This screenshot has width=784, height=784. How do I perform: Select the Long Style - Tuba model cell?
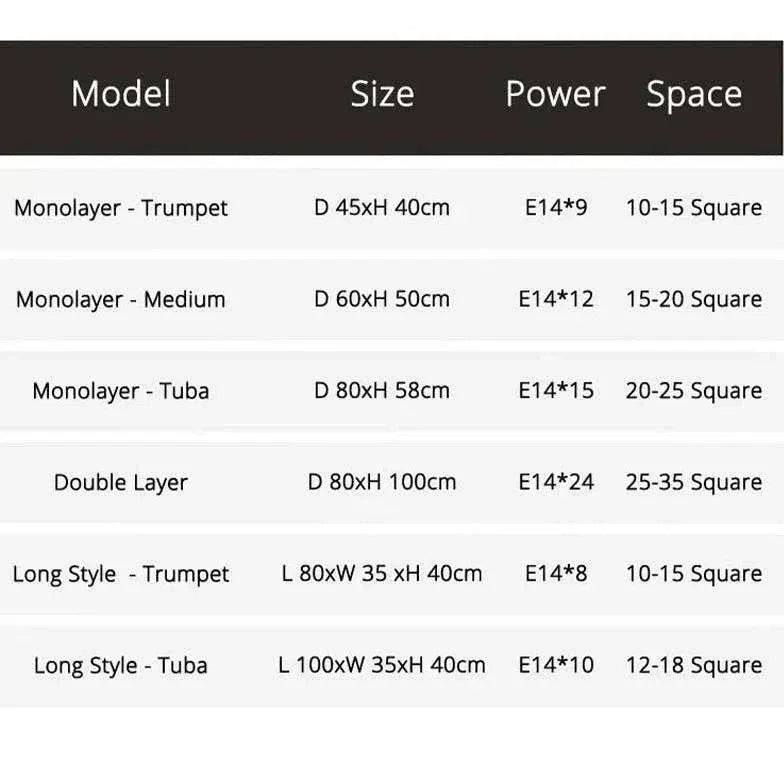(121, 665)
